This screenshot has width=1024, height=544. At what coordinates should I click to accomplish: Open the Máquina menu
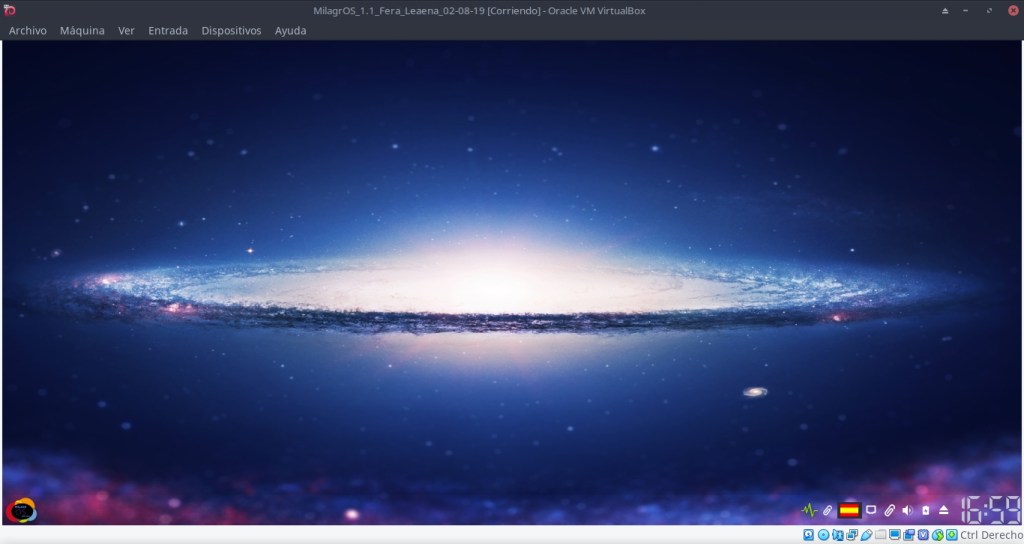pyautogui.click(x=82, y=30)
